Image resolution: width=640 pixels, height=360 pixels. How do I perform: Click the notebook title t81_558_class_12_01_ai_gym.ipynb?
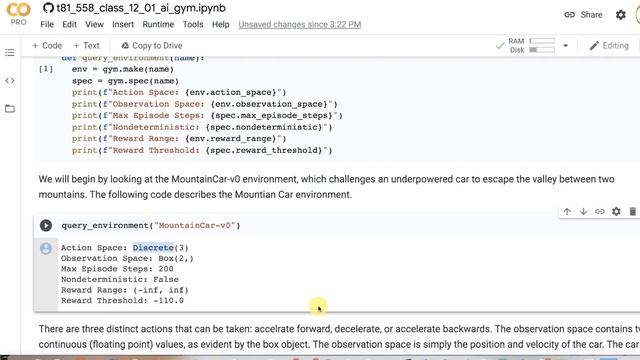tap(141, 8)
